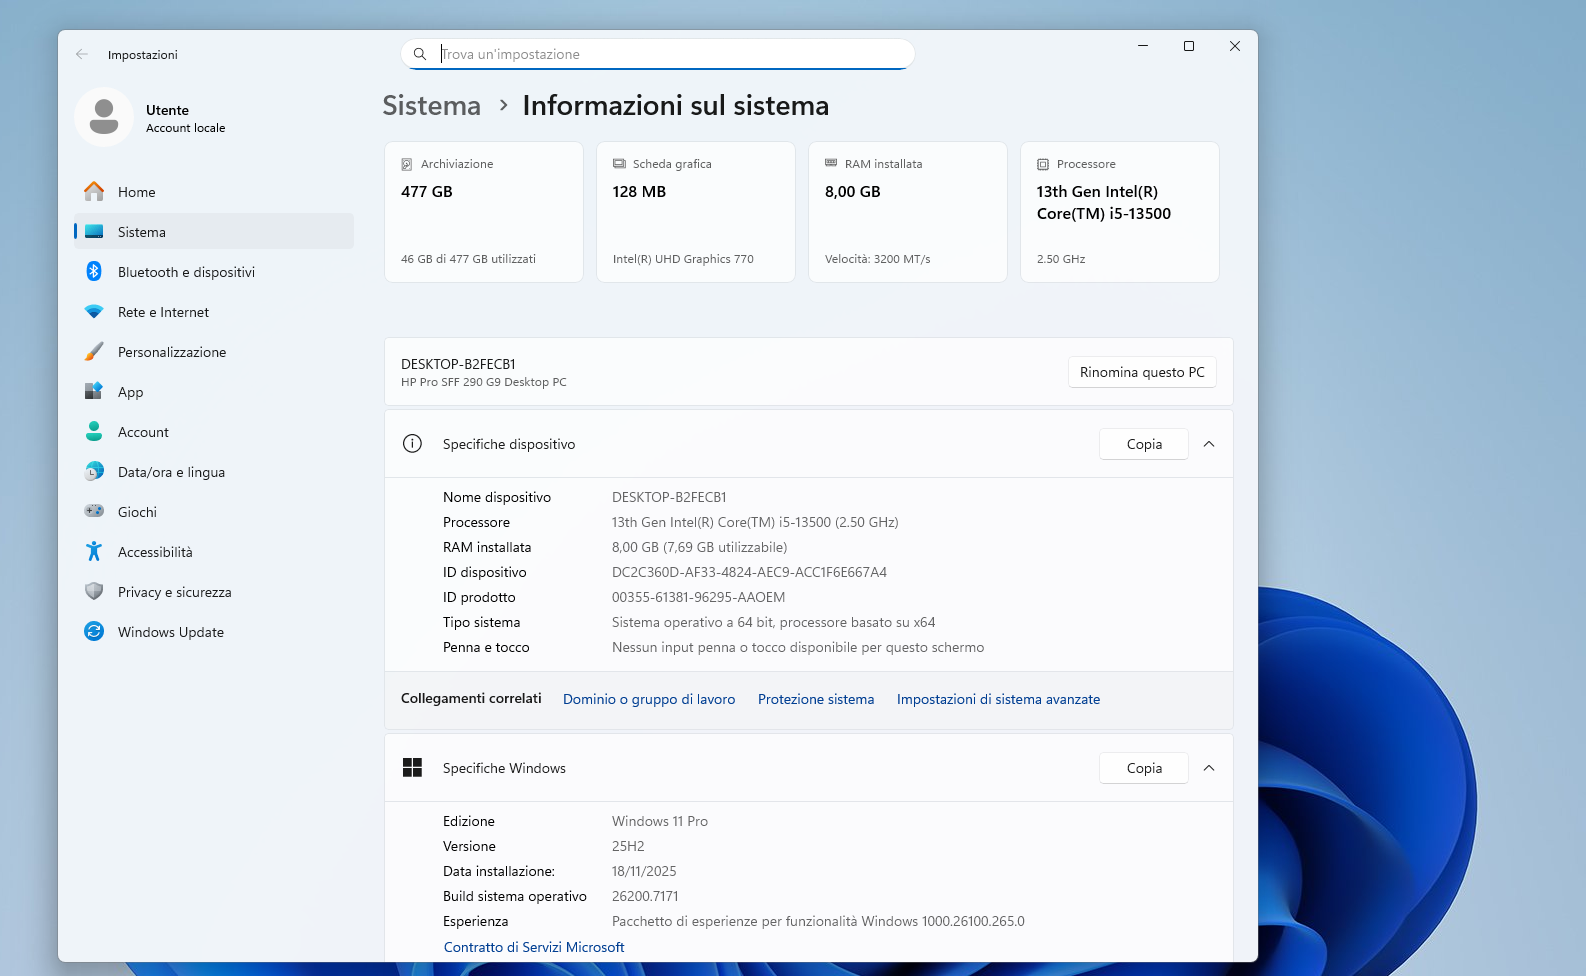This screenshot has height=976, width=1586.
Task: Click the Data installazione value 18/11/2025
Action: click(x=644, y=871)
